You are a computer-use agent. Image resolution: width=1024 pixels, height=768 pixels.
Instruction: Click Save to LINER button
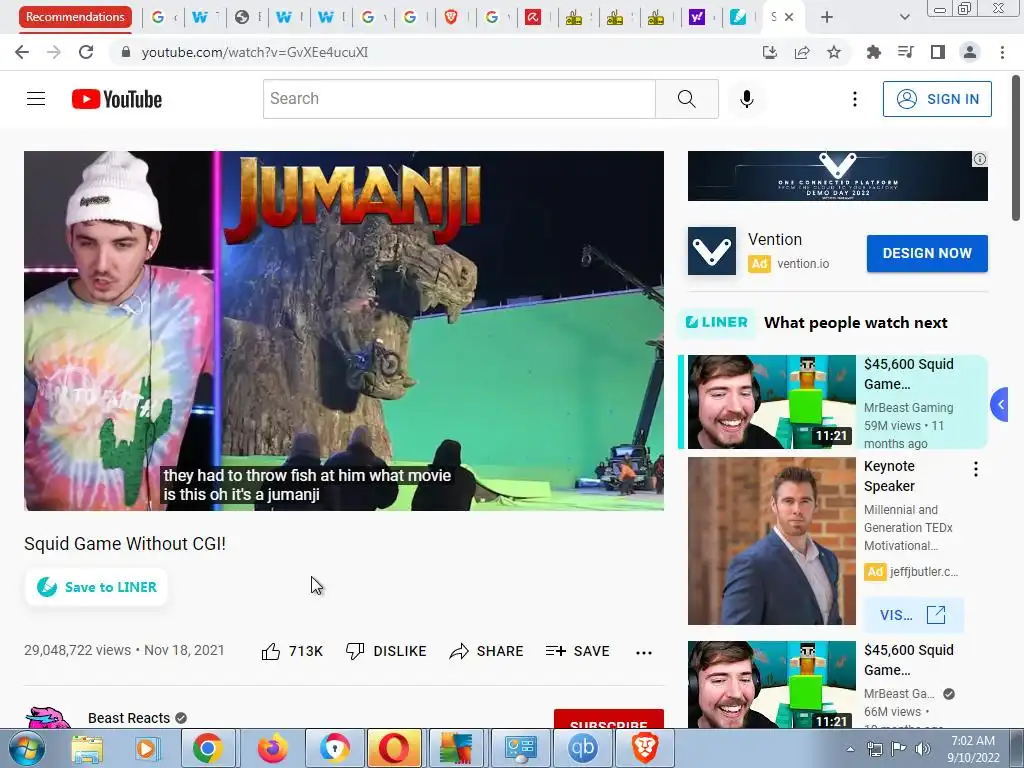97,587
